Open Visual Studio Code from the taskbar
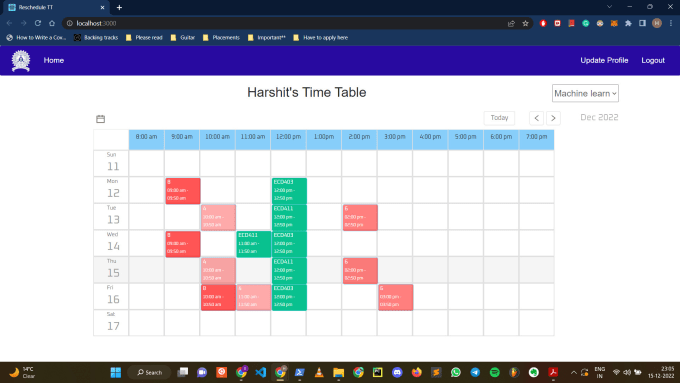This screenshot has width=680, height=383. click(x=260, y=372)
